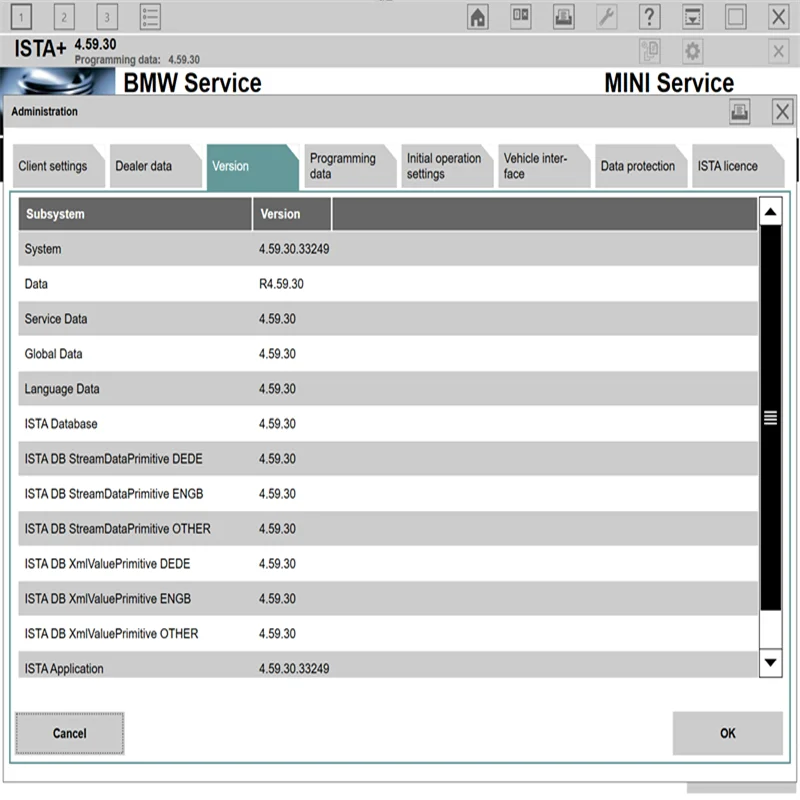Screen dimensions: 800x800
Task: Open the gear settings icon
Action: tap(692, 51)
